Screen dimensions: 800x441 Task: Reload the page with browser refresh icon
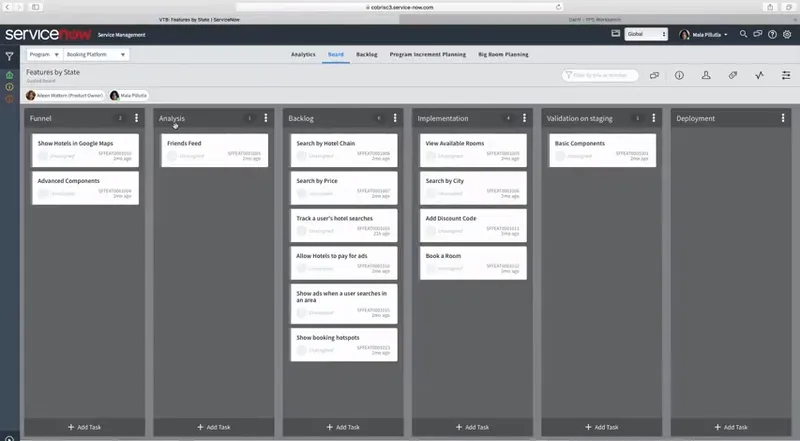point(558,7)
